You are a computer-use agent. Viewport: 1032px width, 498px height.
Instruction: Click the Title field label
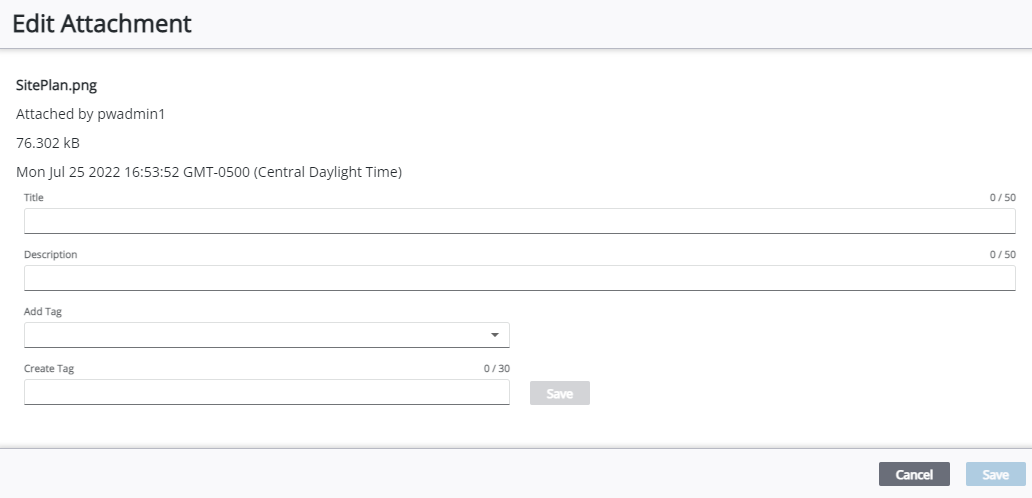click(34, 198)
